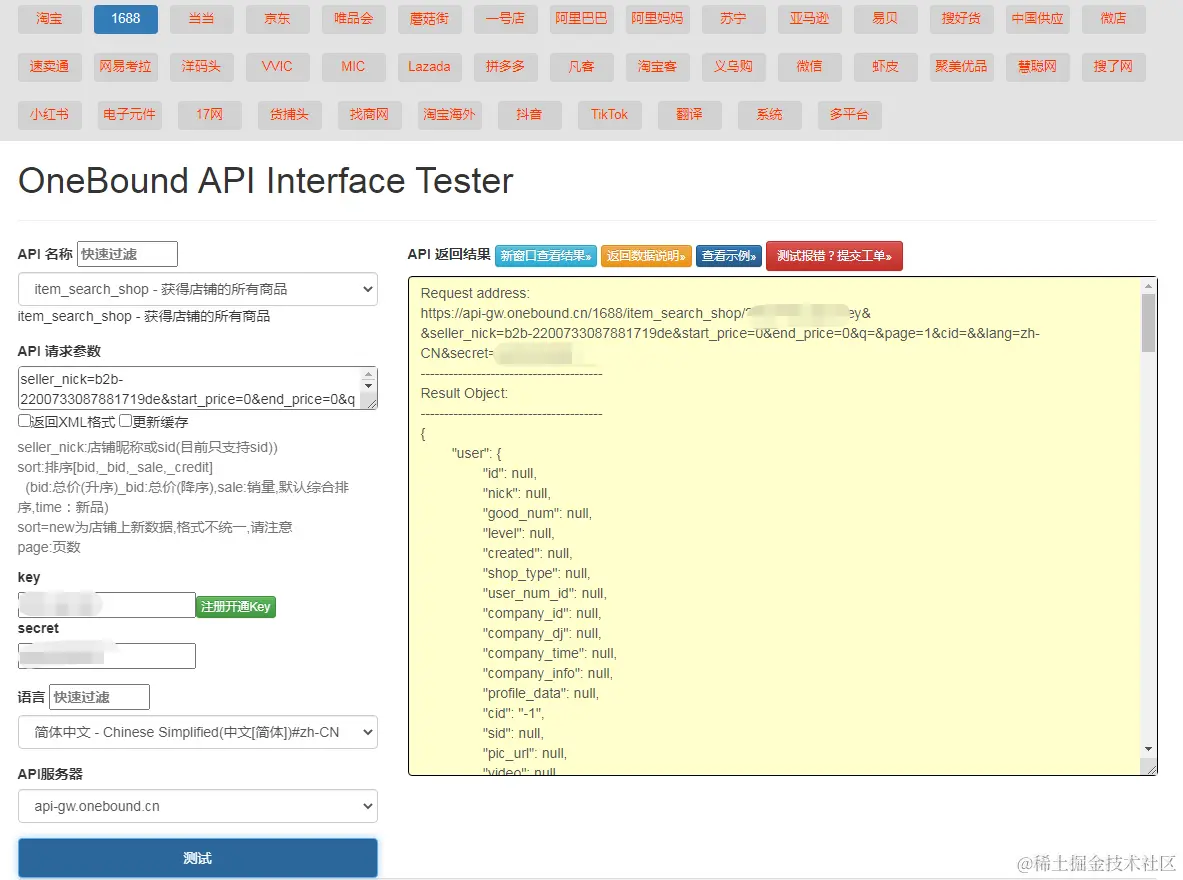Viewport: 1183px width, 880px height.
Task: Select the 苏宁 tab
Action: coord(733,19)
